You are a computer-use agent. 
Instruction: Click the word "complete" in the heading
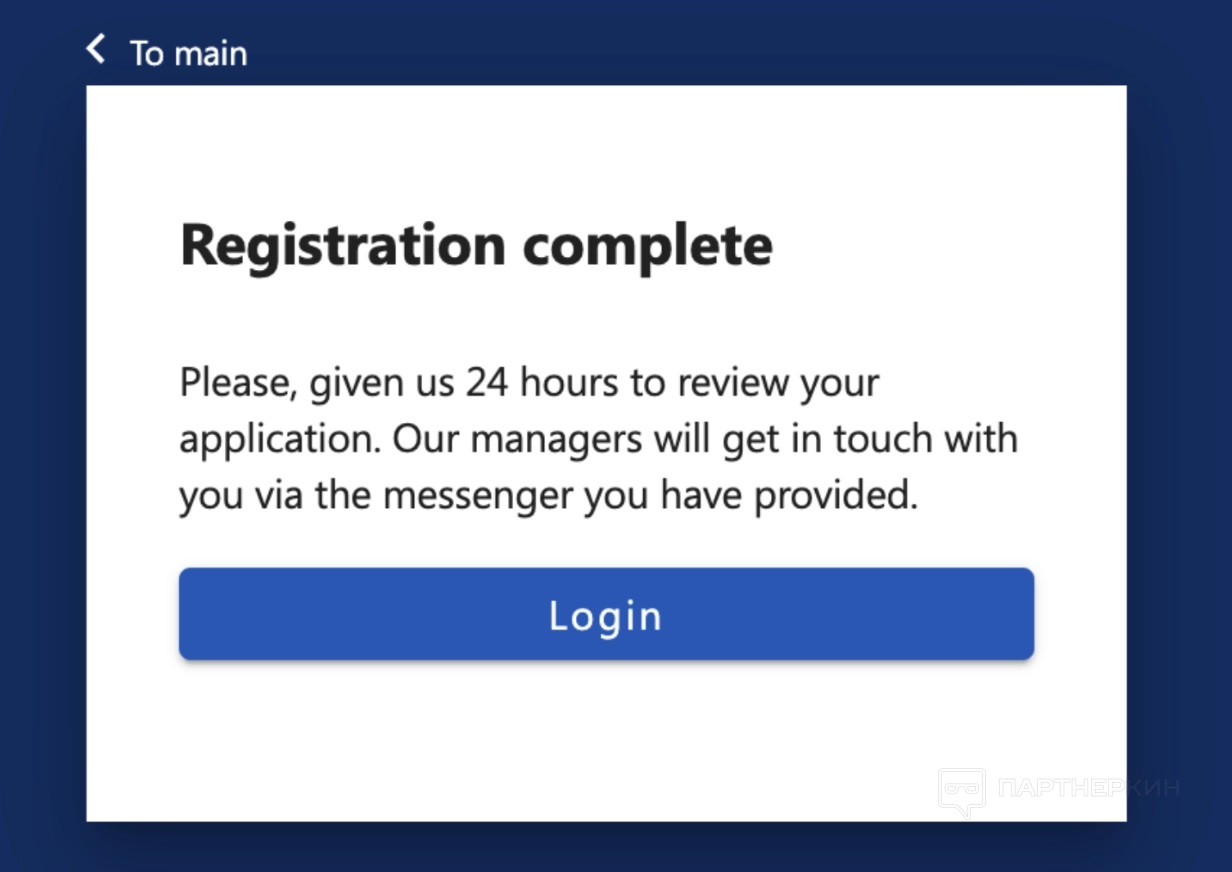648,247
